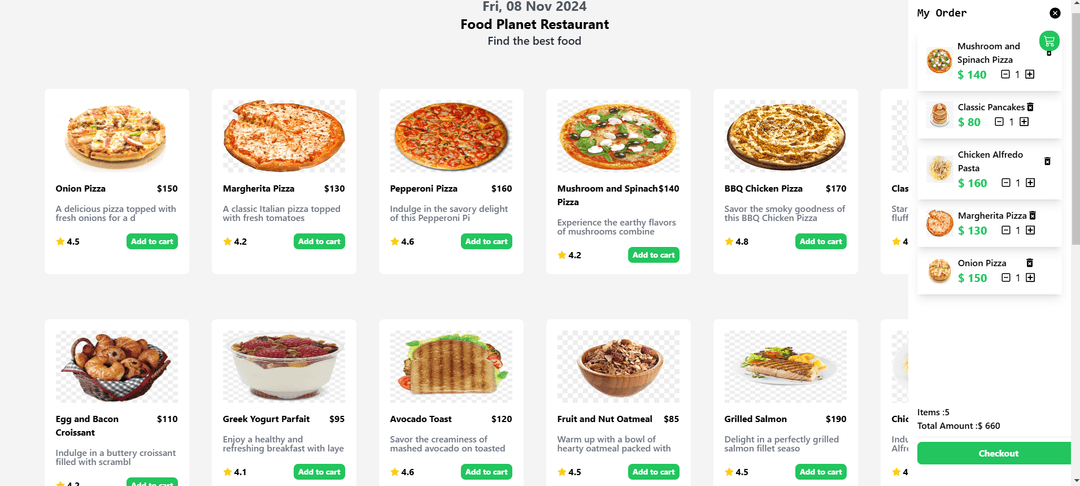Image resolution: width=1080 pixels, height=486 pixels.
Task: Click the Egg and Bacon Croissant photo
Action: tap(117, 366)
